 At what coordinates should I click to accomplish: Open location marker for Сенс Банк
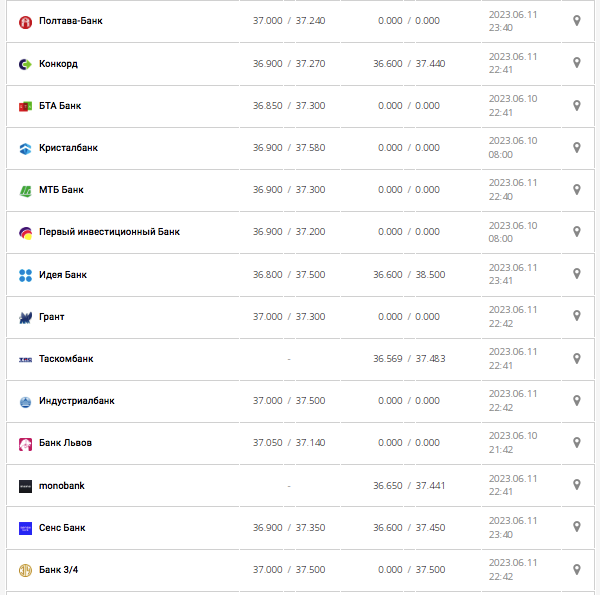pos(577,527)
